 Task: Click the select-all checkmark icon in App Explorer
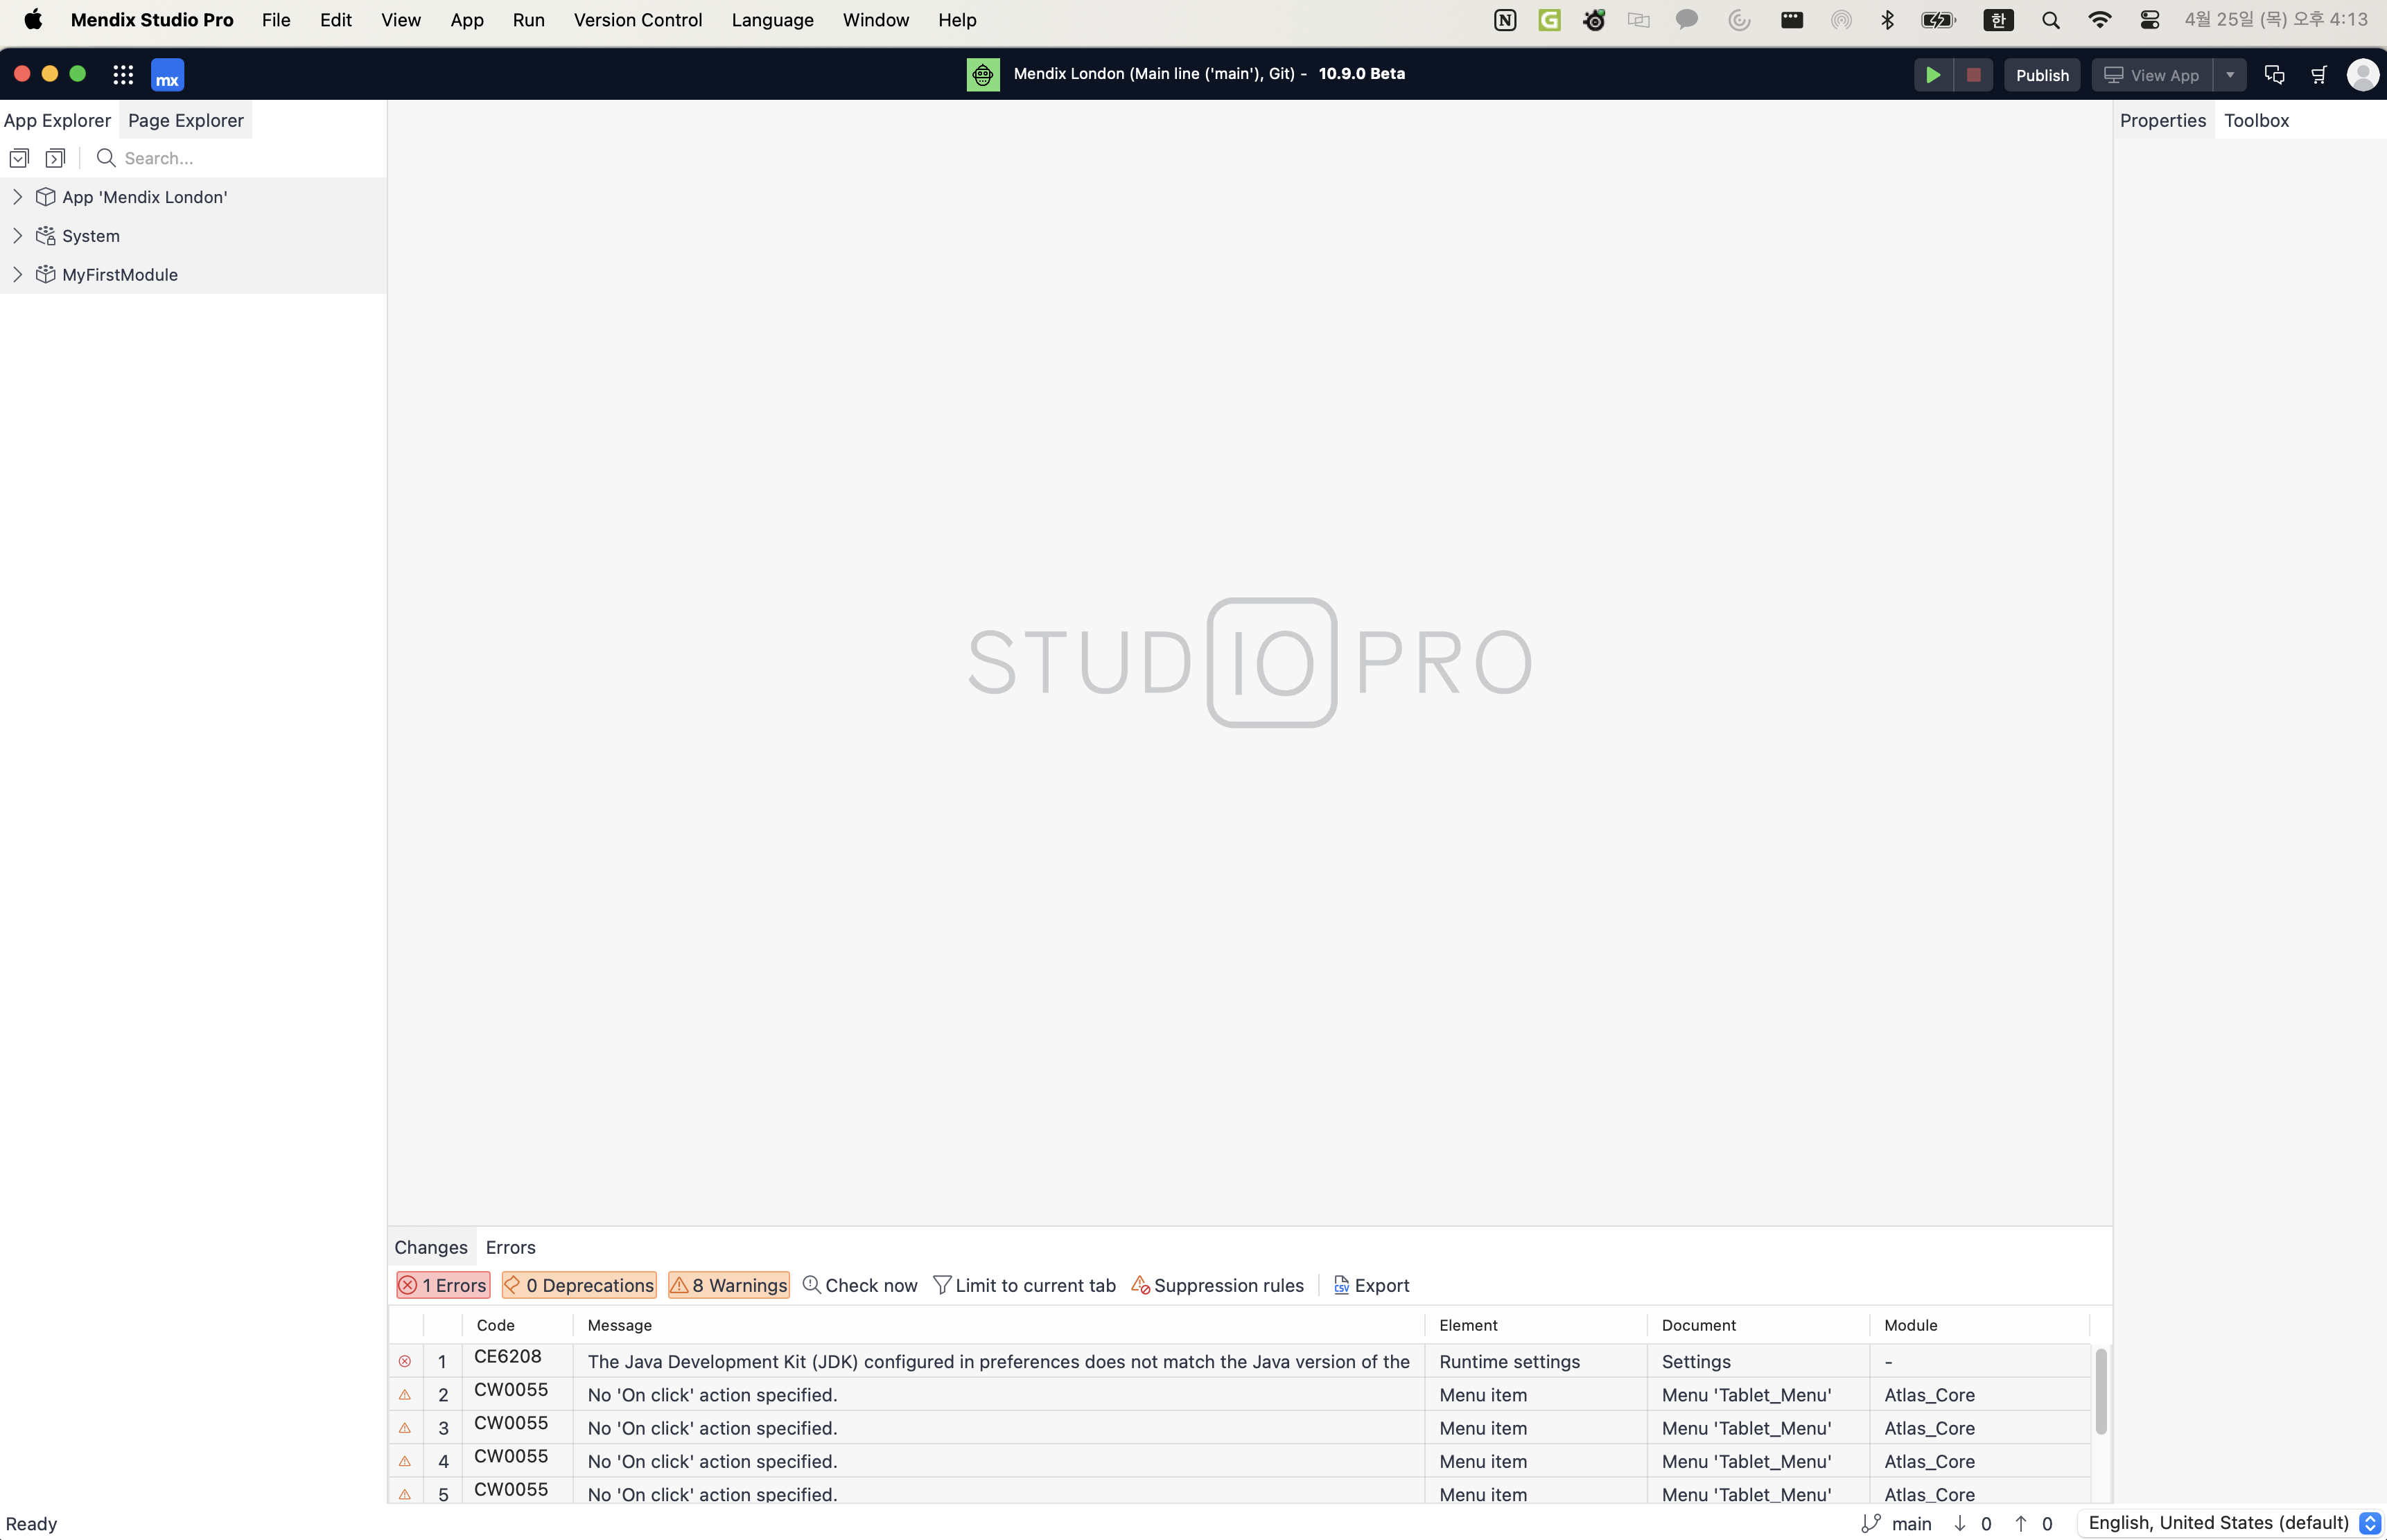19,158
